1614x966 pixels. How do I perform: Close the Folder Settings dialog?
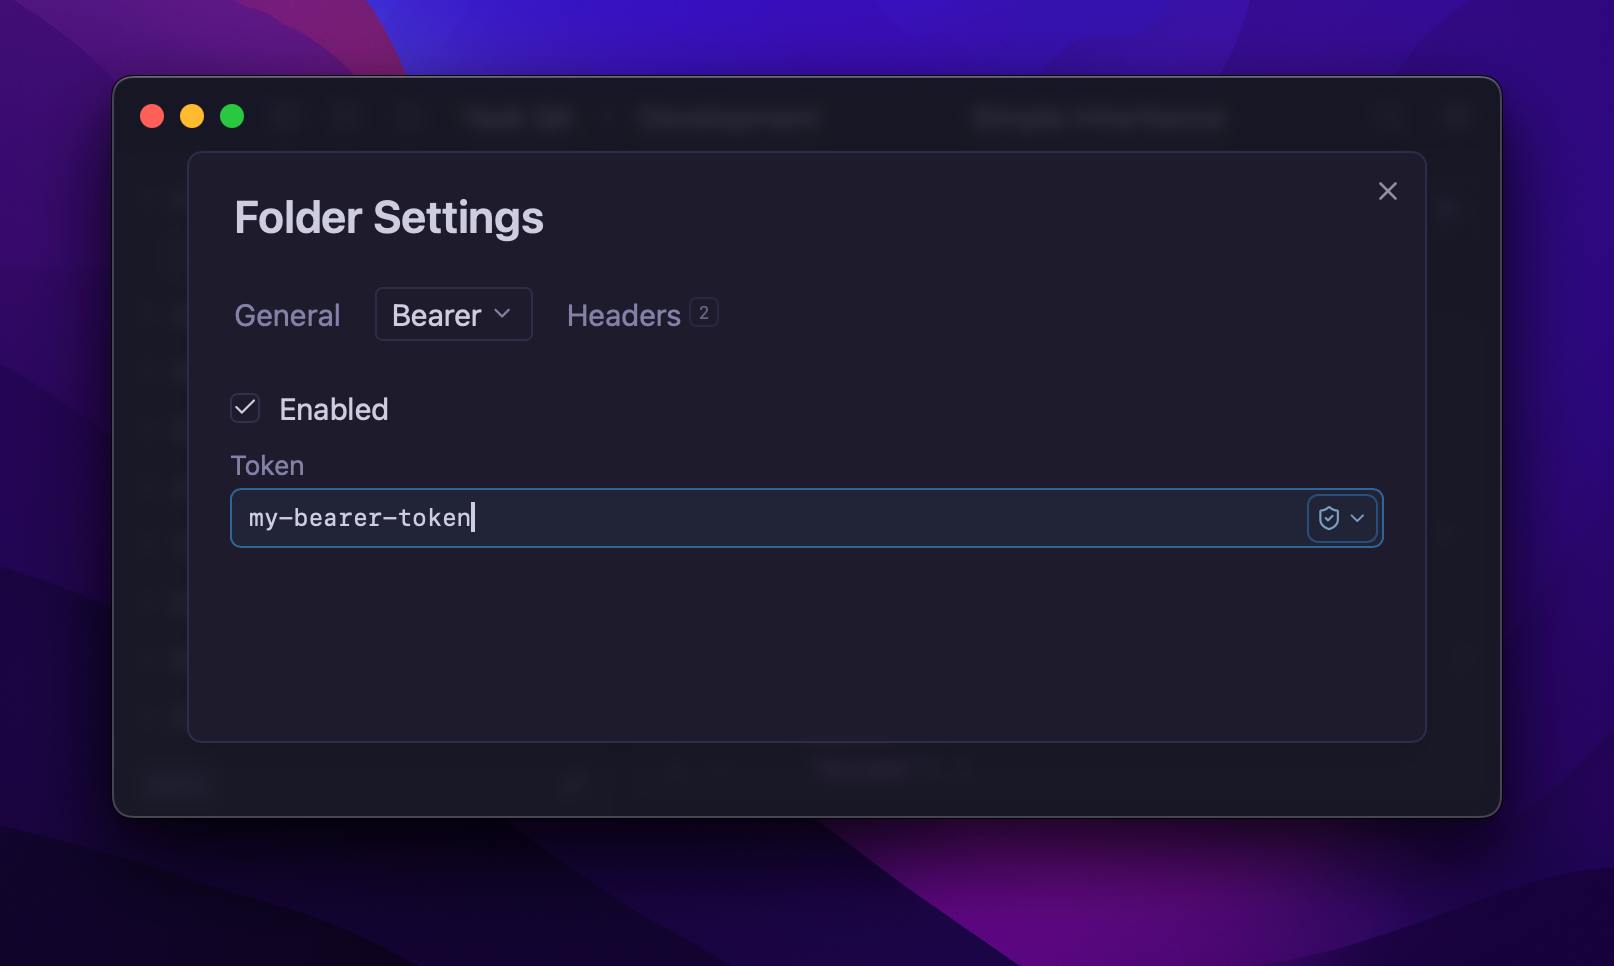pos(1387,191)
